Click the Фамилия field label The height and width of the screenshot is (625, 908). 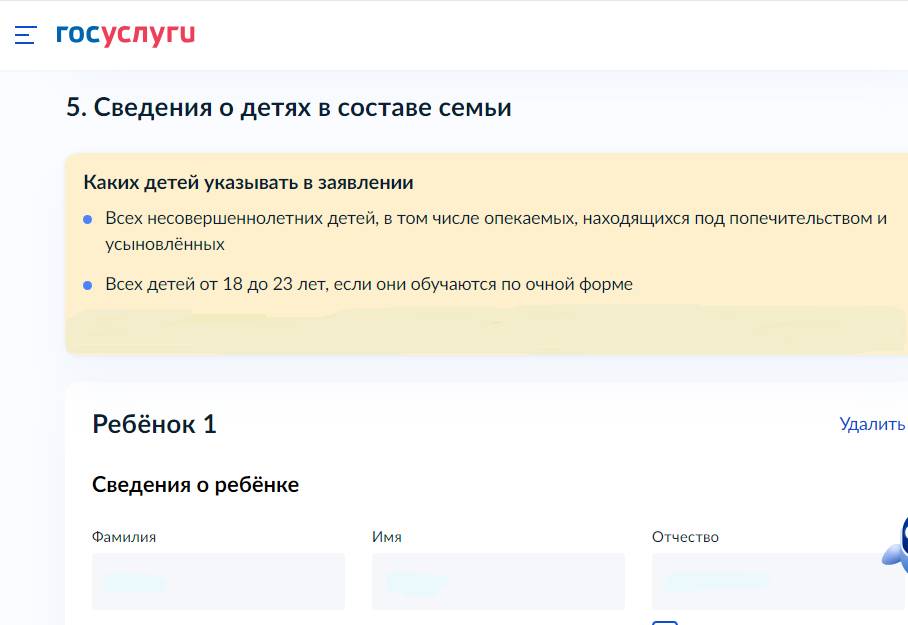point(125,536)
